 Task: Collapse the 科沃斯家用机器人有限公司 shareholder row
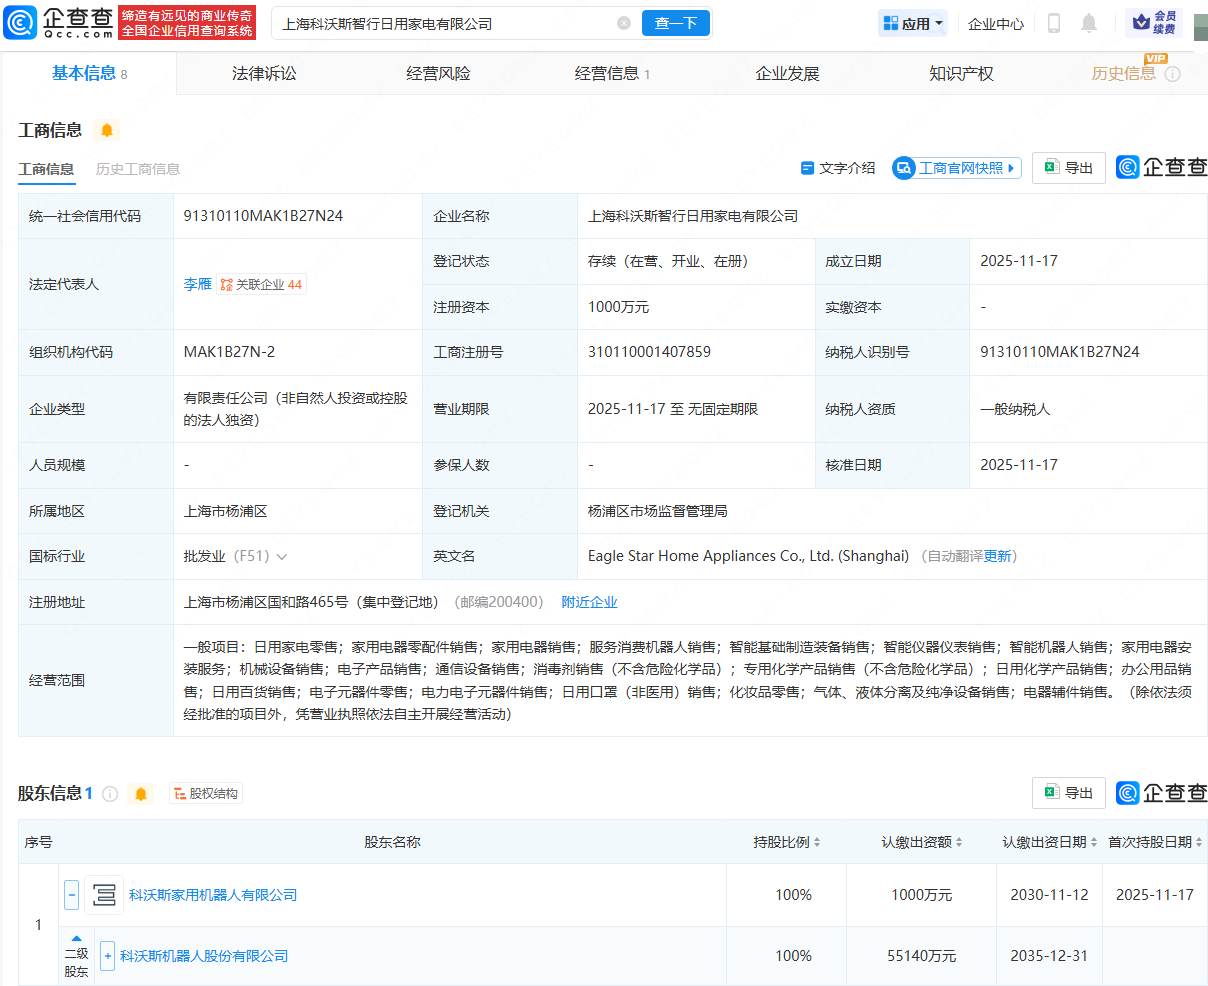click(71, 895)
